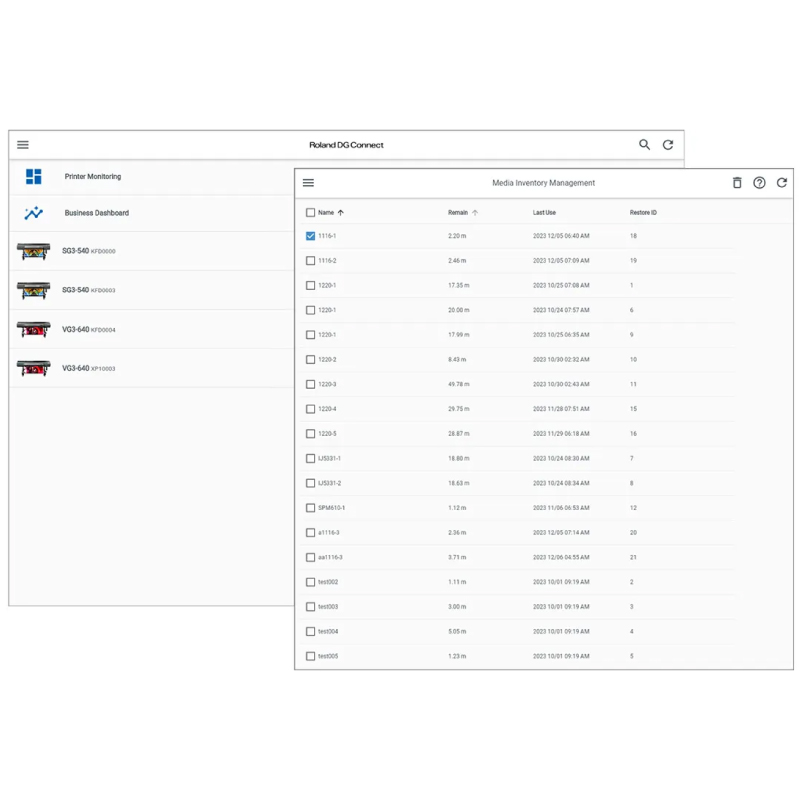Open help via question mark icon

point(759,183)
